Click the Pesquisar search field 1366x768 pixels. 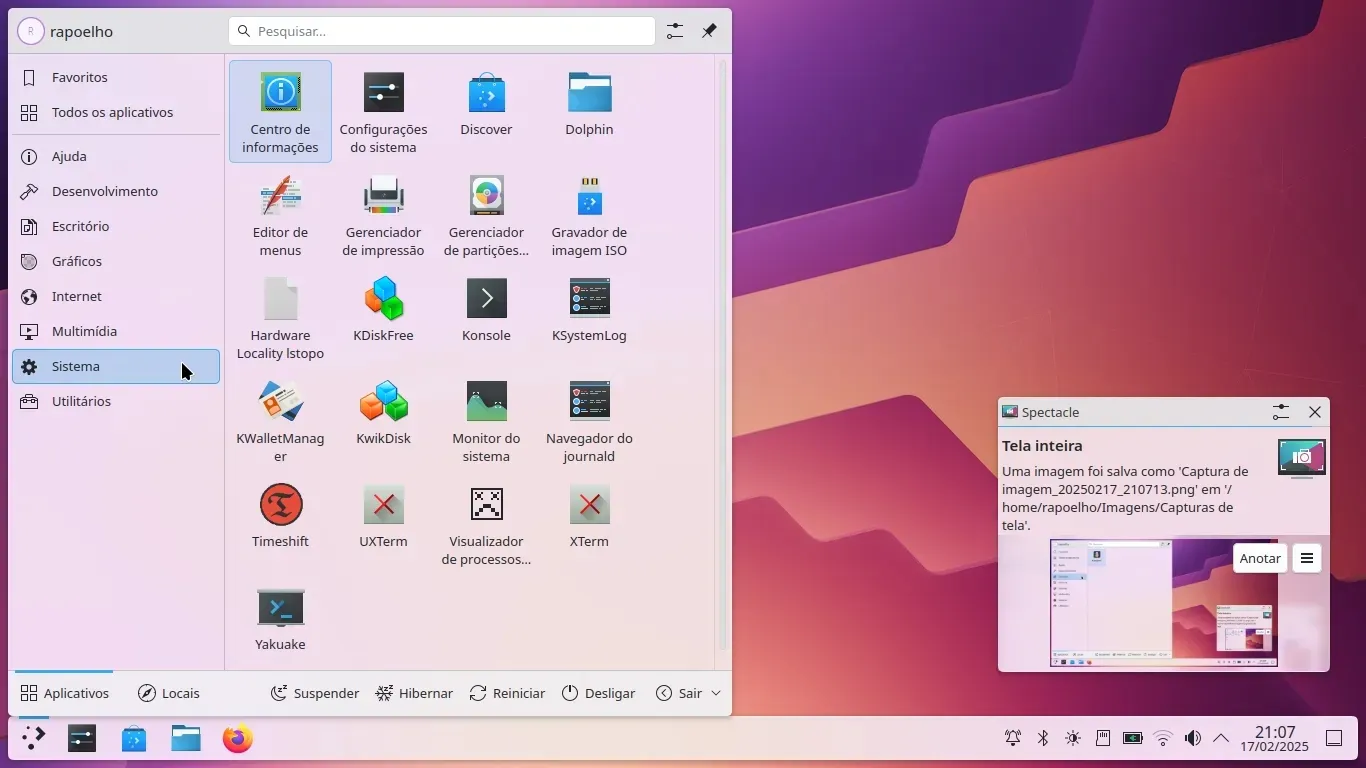[x=442, y=31]
